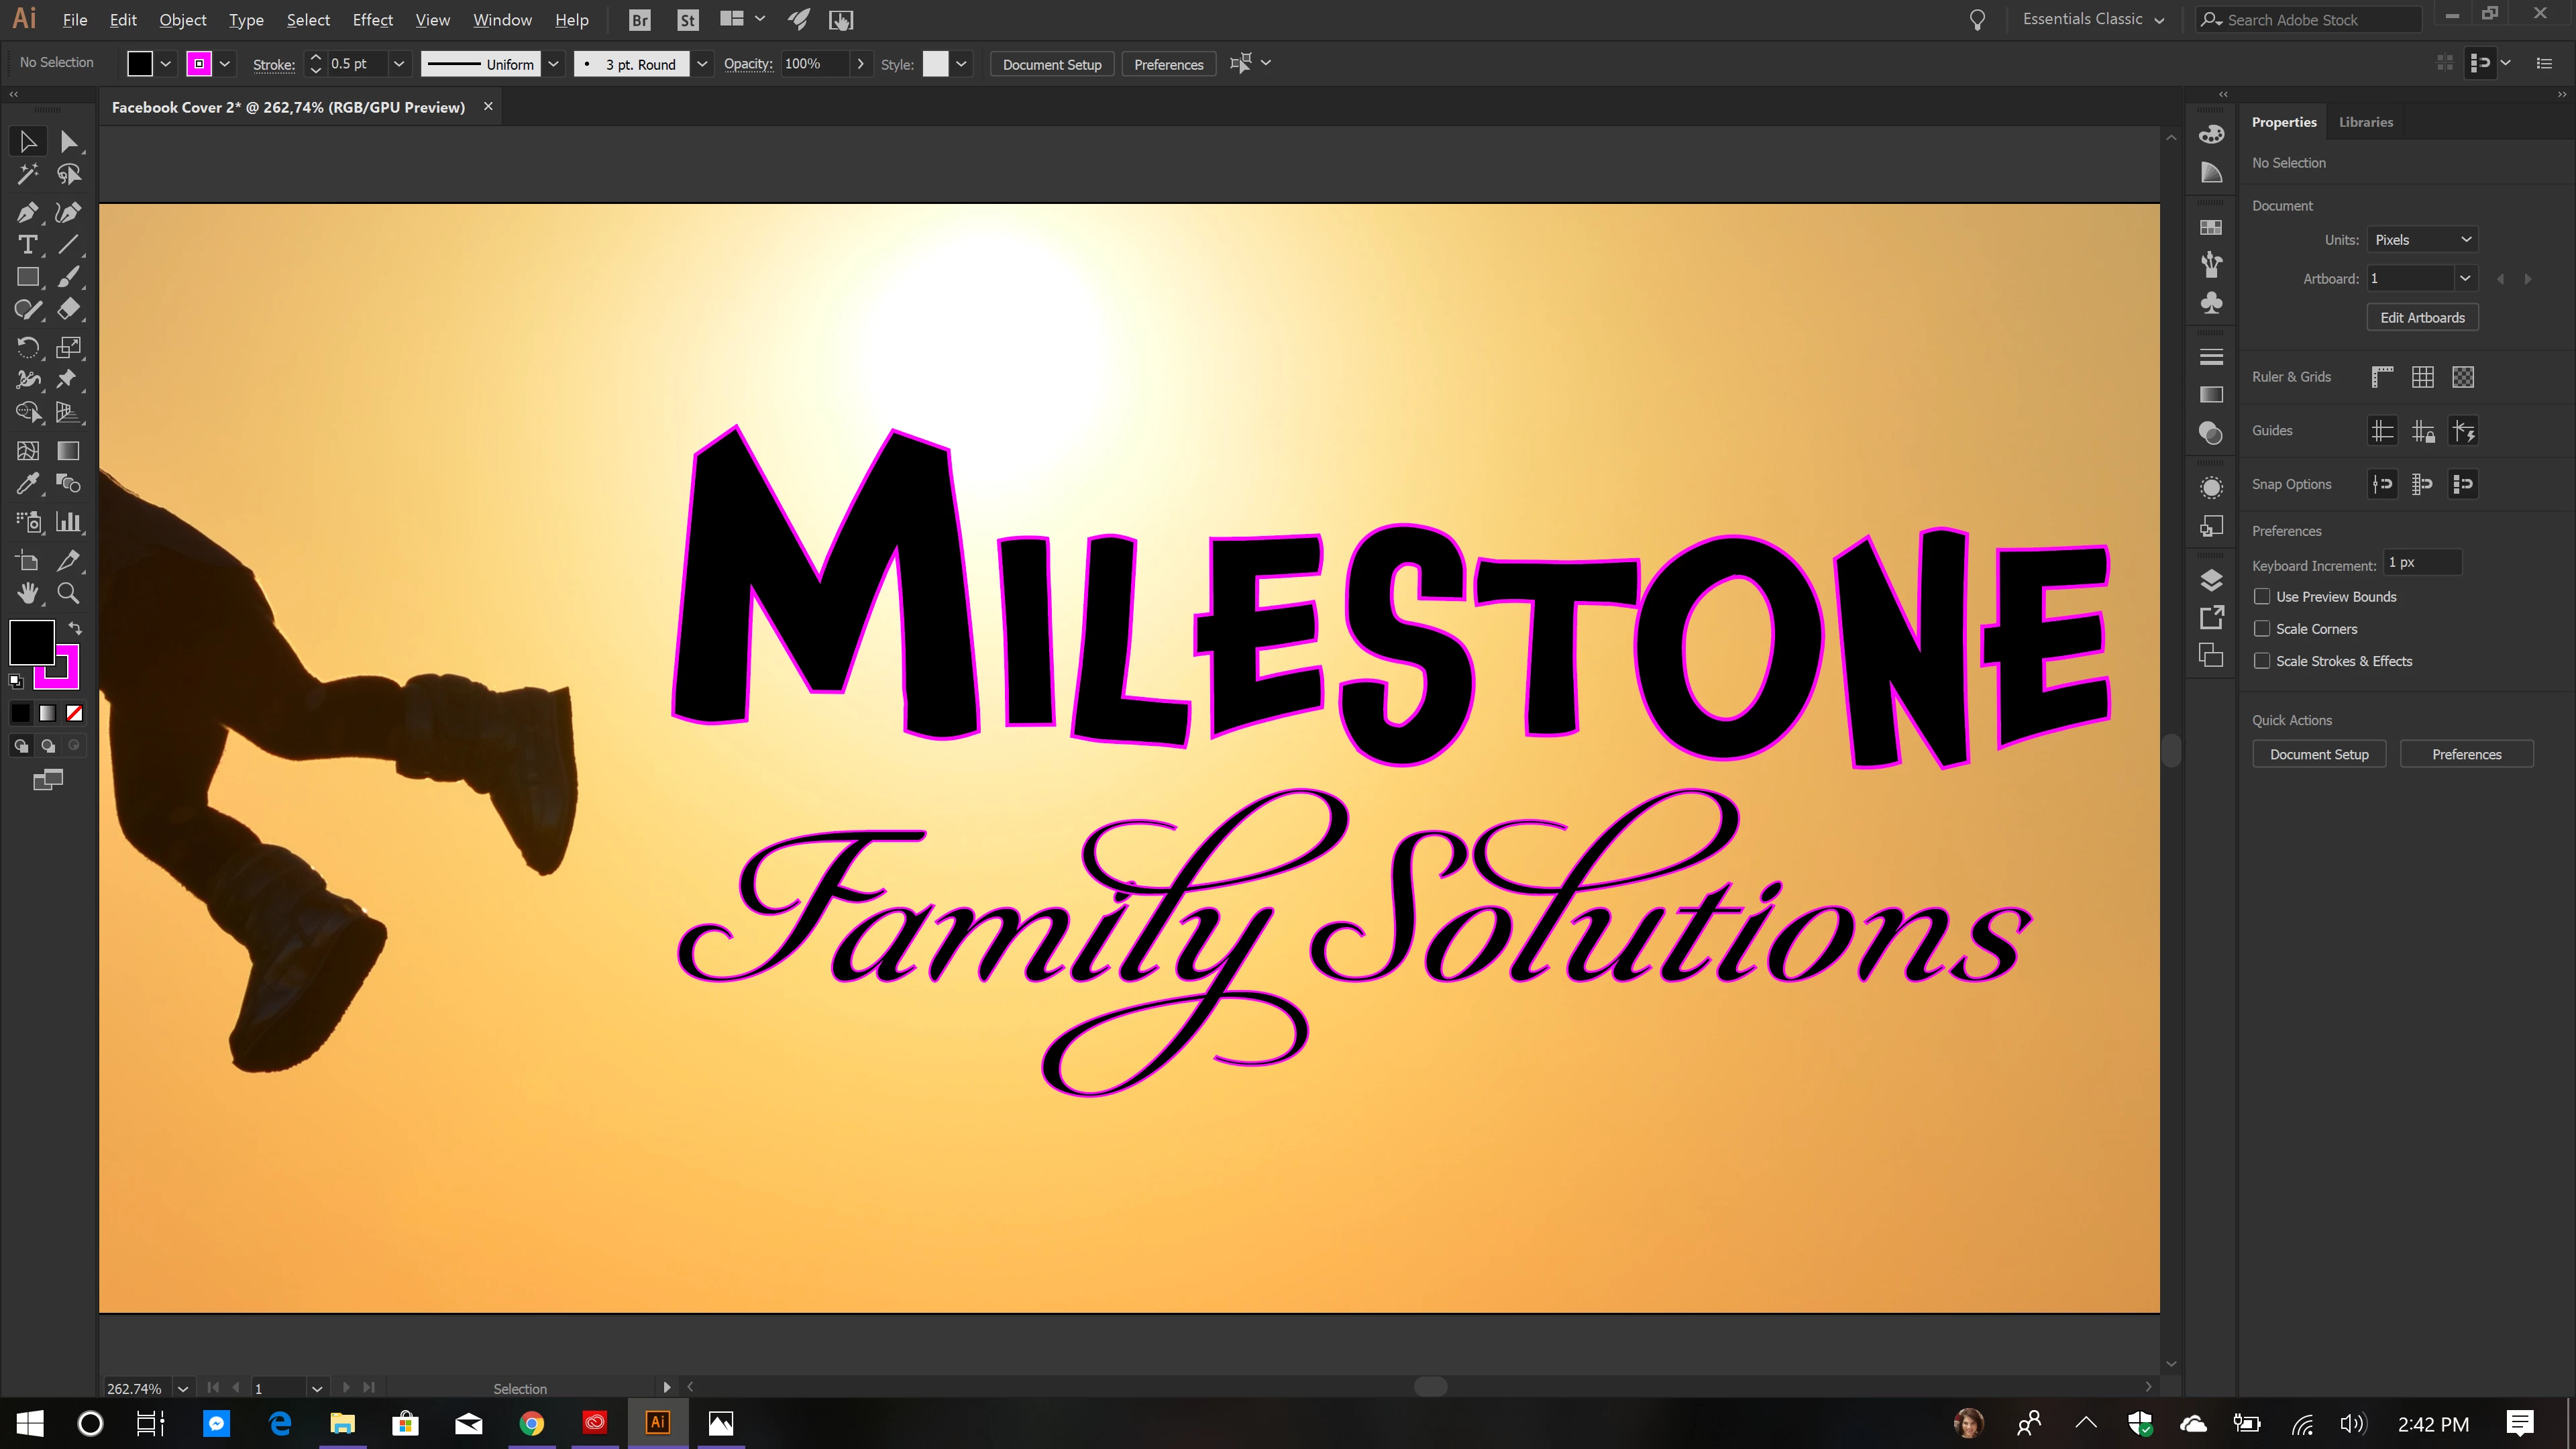The height and width of the screenshot is (1449, 2576).
Task: Click the magenta stroke color swatch
Action: [199, 64]
